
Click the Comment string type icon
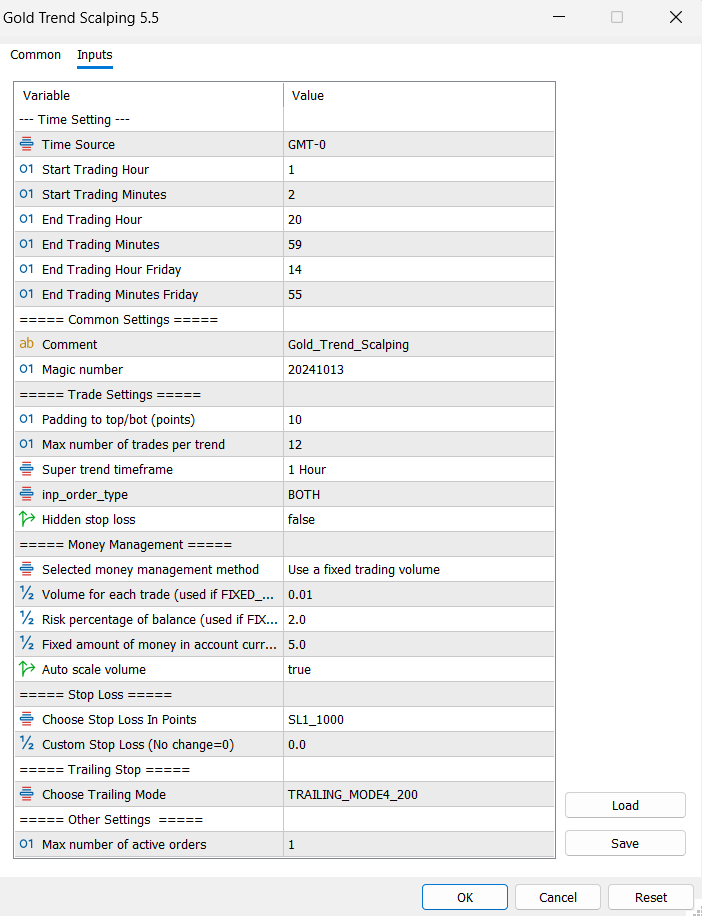[x=26, y=344]
